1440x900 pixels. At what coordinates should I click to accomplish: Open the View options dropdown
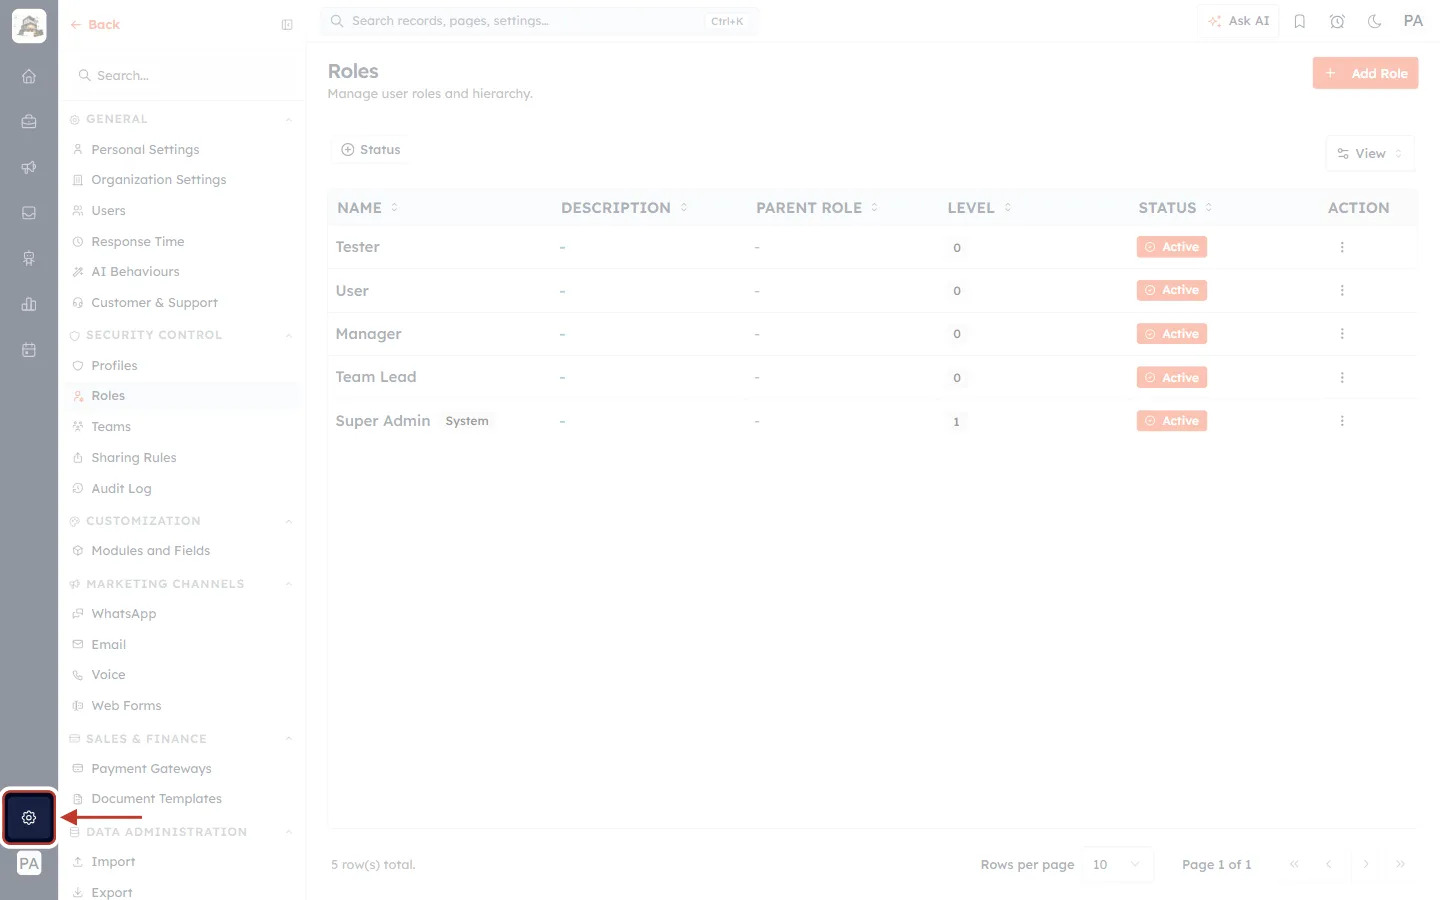[1370, 154]
